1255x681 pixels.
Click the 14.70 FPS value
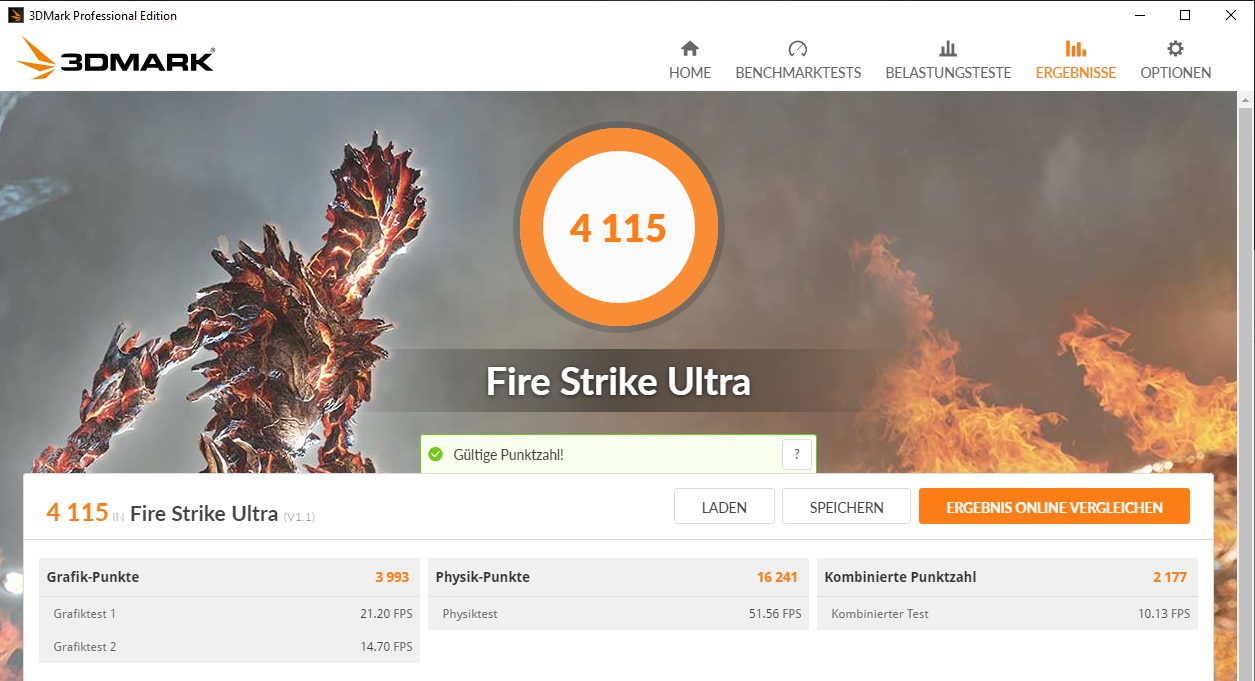pos(386,647)
